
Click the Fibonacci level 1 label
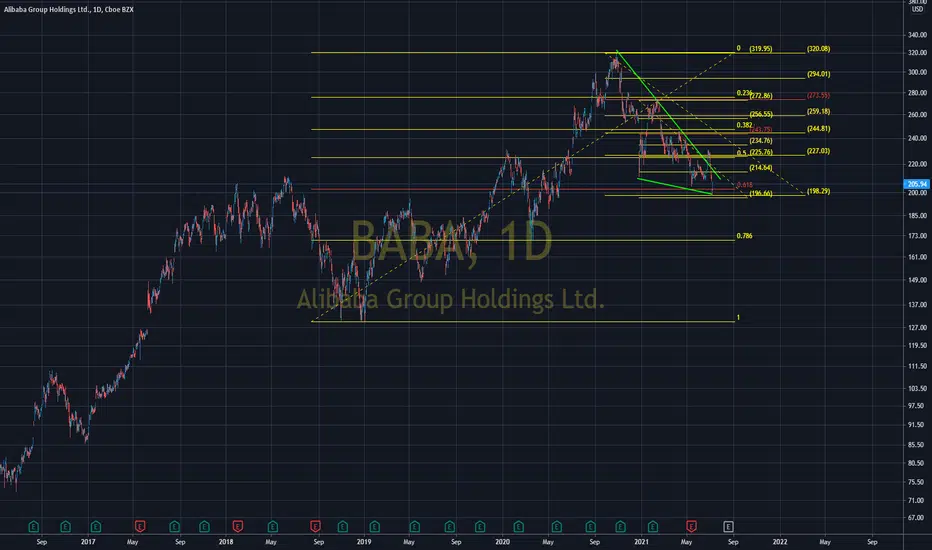738,318
